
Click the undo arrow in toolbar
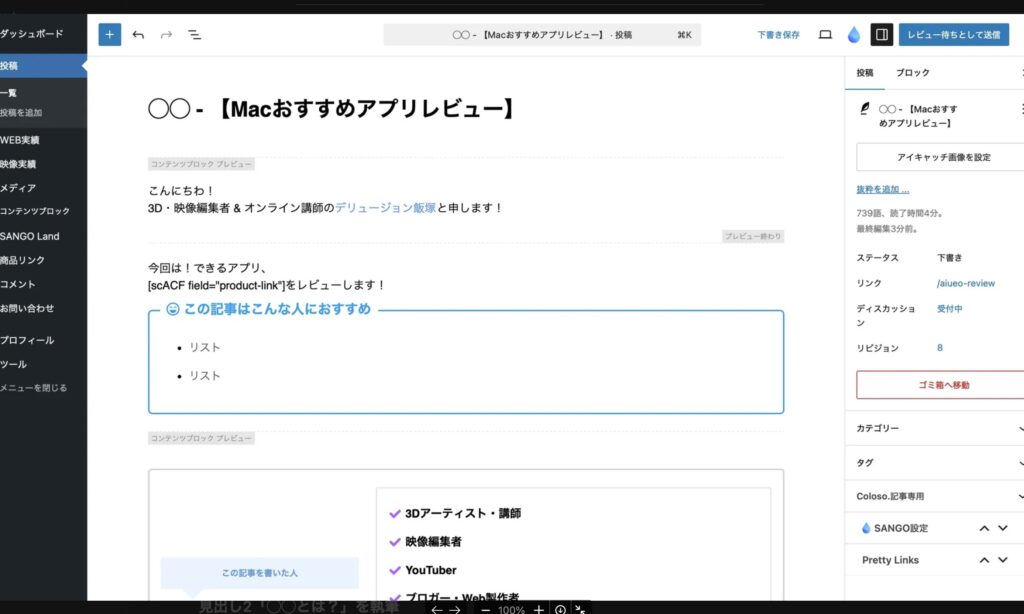click(x=138, y=34)
